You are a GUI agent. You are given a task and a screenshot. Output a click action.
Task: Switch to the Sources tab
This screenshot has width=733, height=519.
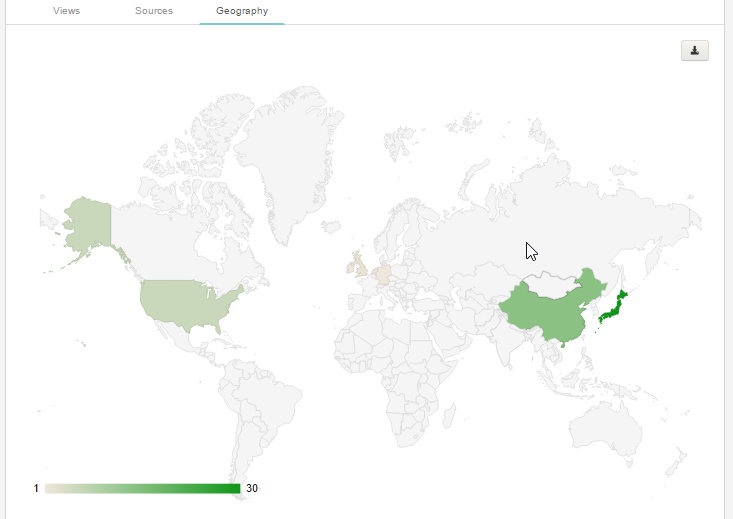154,11
